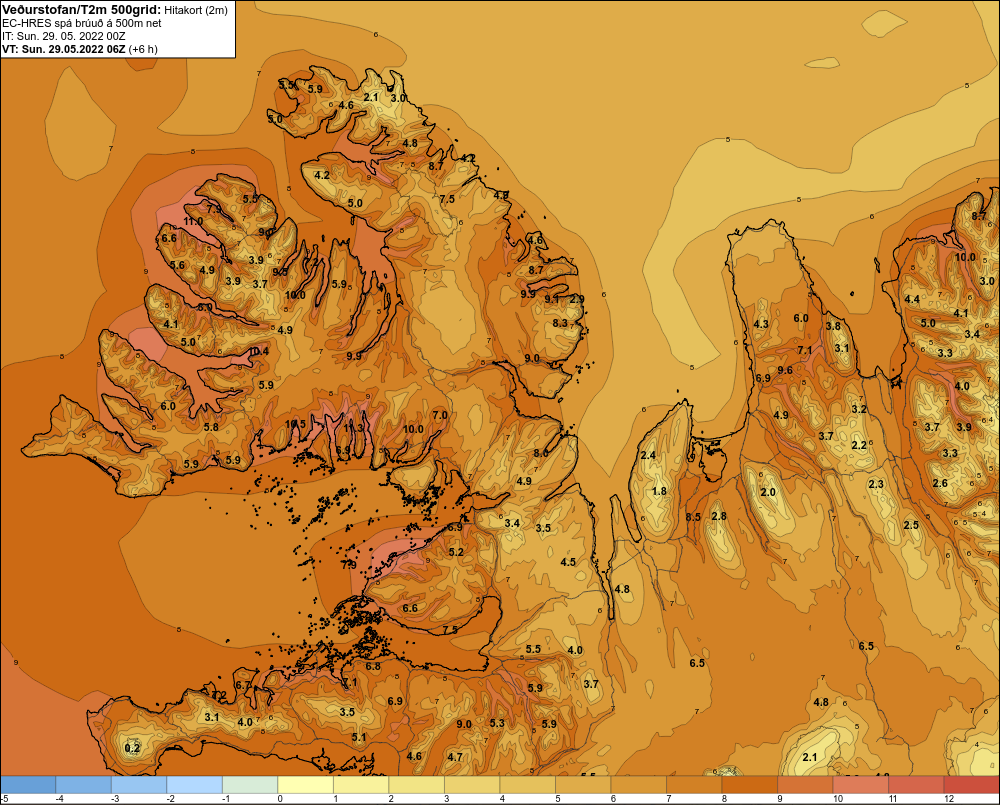
Task: Select the legend swatch between 7 and 8
Action: [x=694, y=785]
